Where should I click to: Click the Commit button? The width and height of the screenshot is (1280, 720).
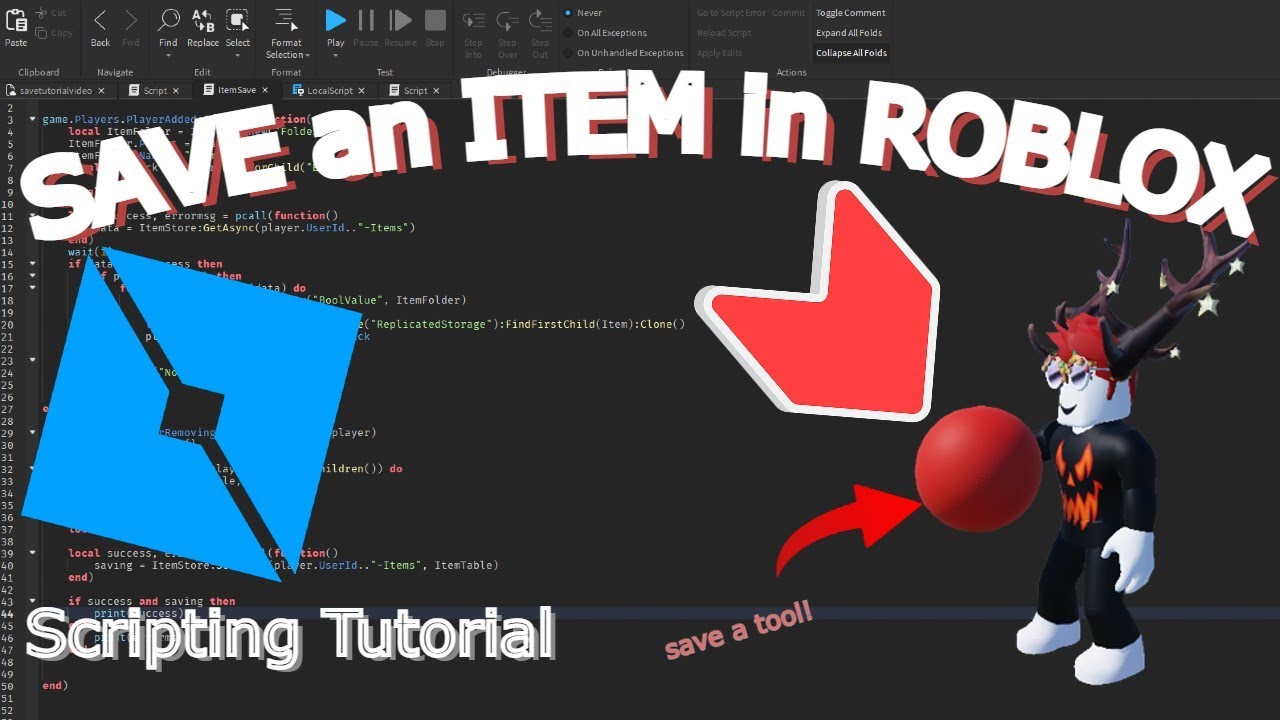pyautogui.click(x=788, y=13)
